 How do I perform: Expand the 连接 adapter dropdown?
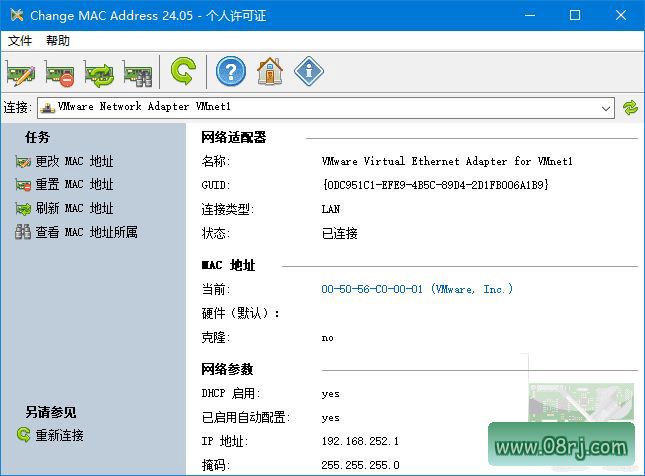[606, 108]
